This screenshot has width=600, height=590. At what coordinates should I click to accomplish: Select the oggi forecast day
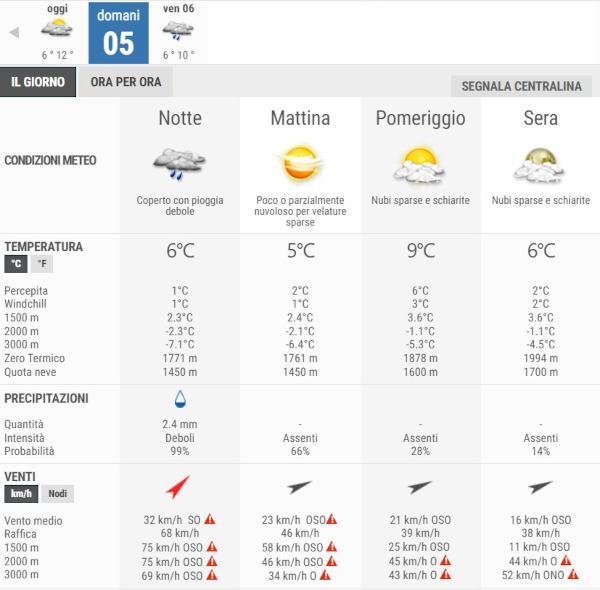tap(57, 32)
